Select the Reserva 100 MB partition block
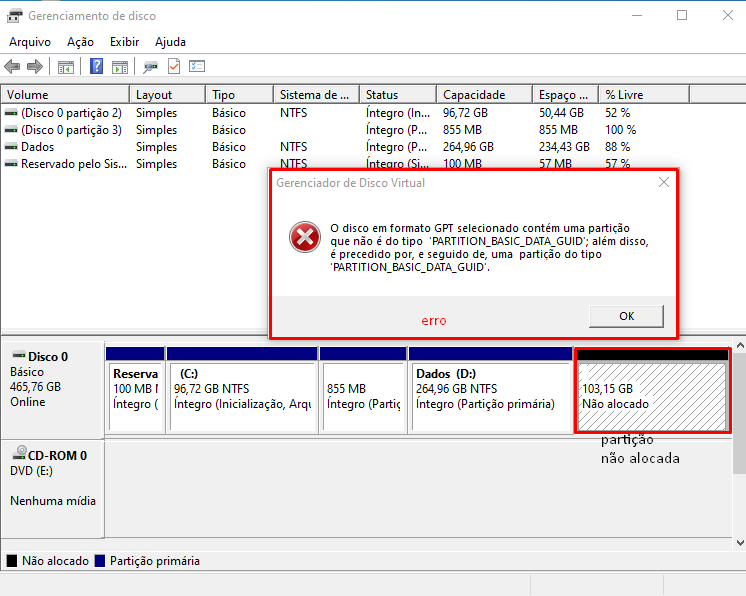 click(x=135, y=390)
